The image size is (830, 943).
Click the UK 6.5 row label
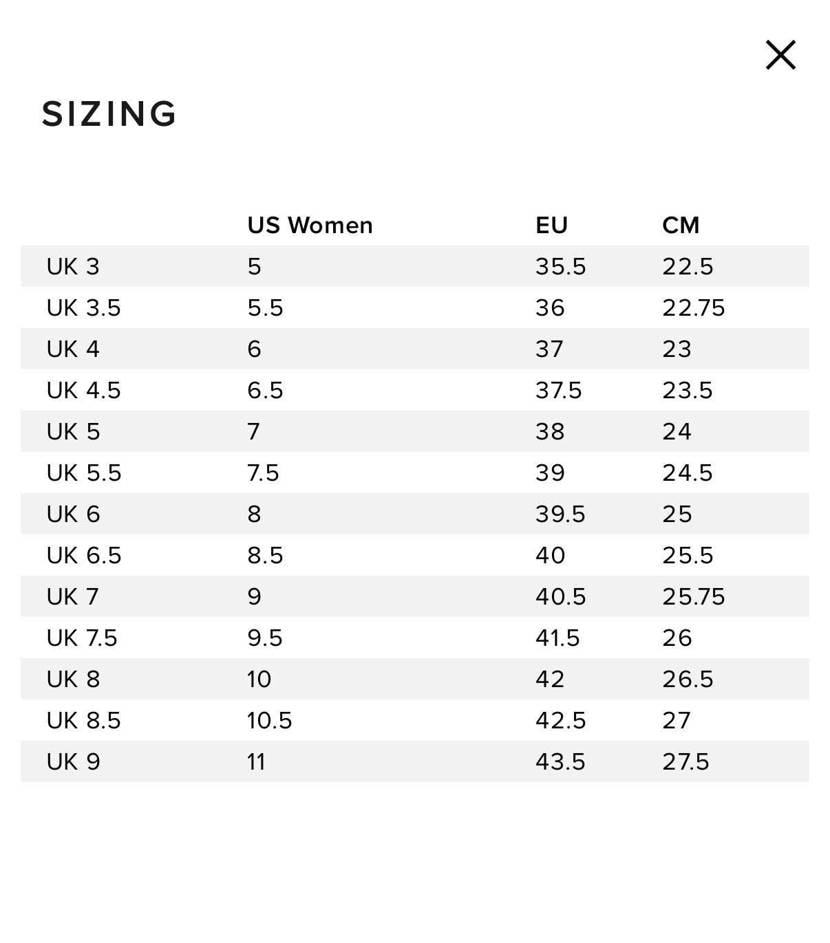[x=83, y=555]
